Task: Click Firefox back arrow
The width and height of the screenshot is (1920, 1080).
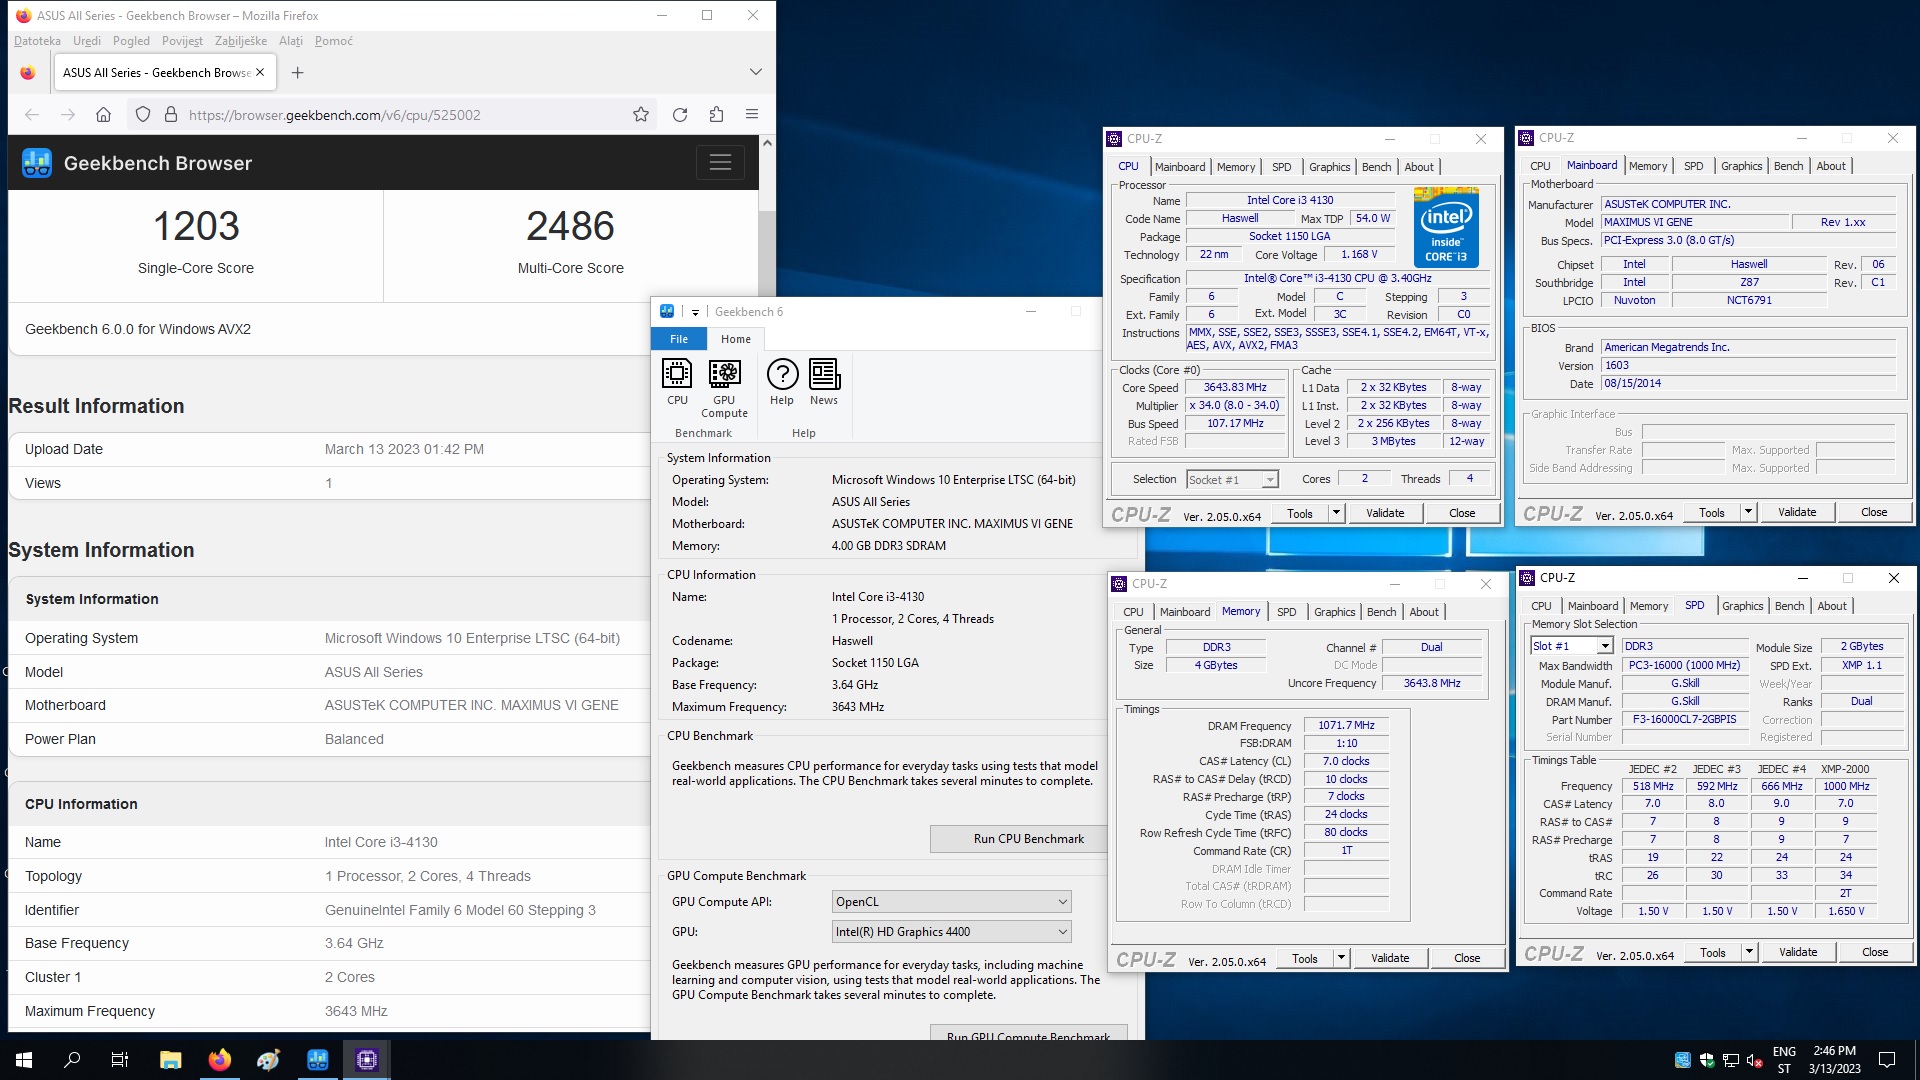Action: [32, 115]
